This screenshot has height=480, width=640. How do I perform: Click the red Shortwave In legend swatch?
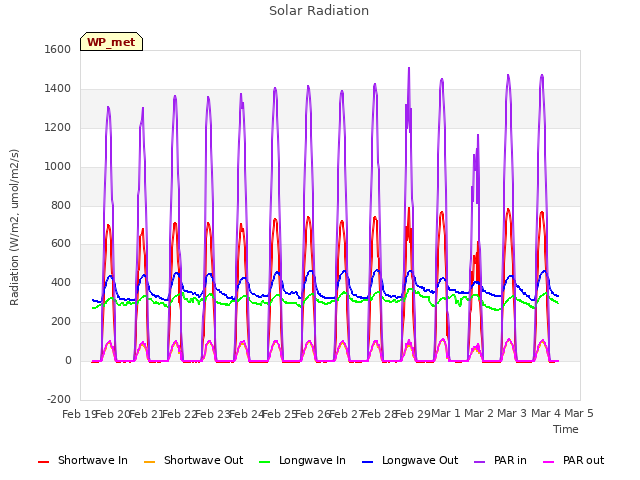tap(43, 462)
